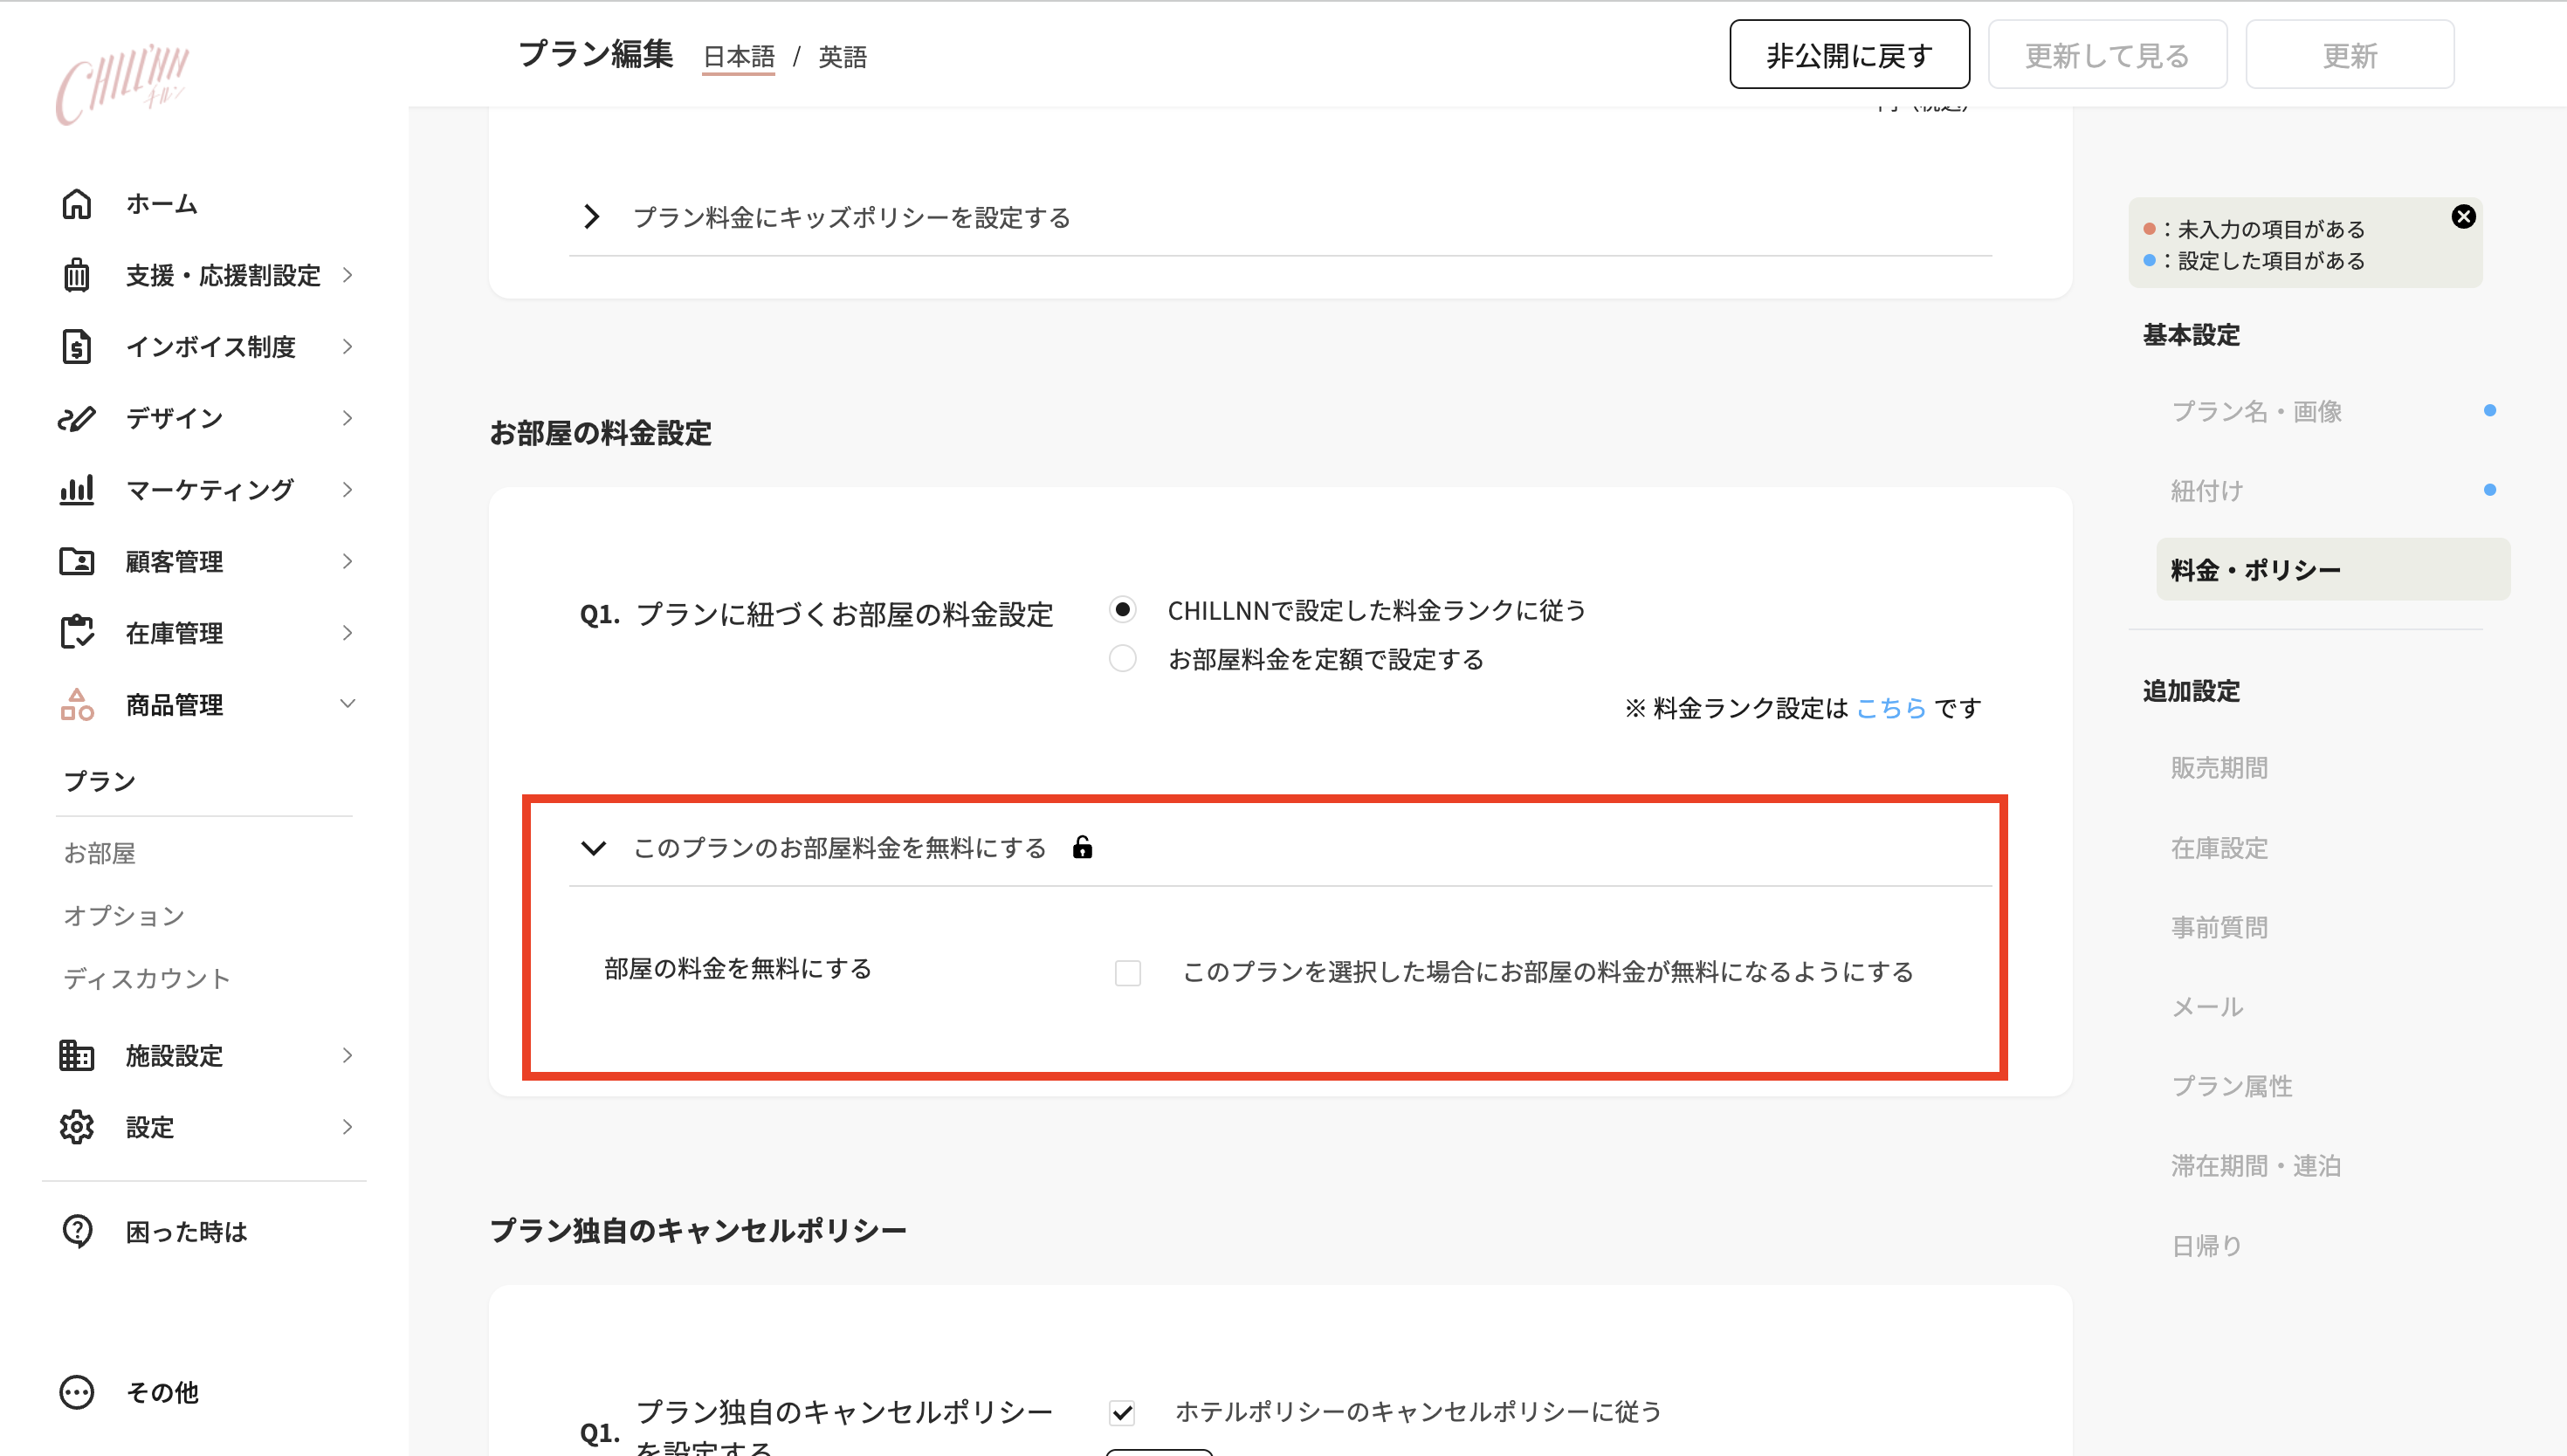Uncheck ホテルポリシーのキャンセルポリシーに従う
This screenshot has height=1456, width=2567.
click(1122, 1413)
